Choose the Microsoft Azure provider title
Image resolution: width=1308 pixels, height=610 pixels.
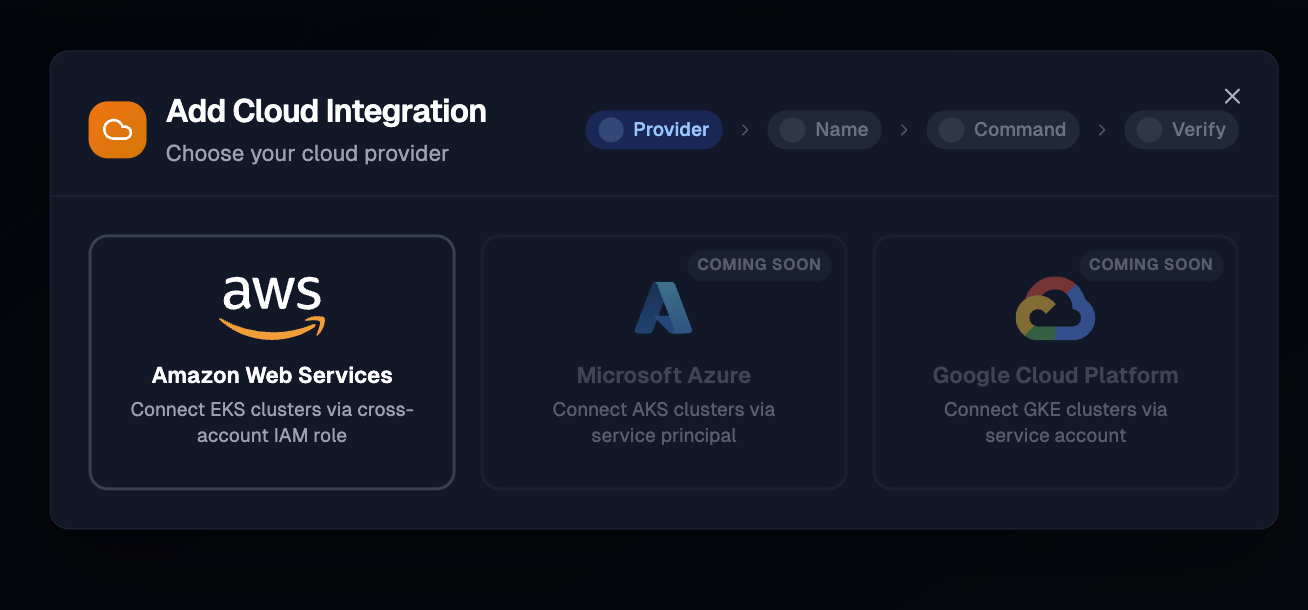tap(663, 376)
